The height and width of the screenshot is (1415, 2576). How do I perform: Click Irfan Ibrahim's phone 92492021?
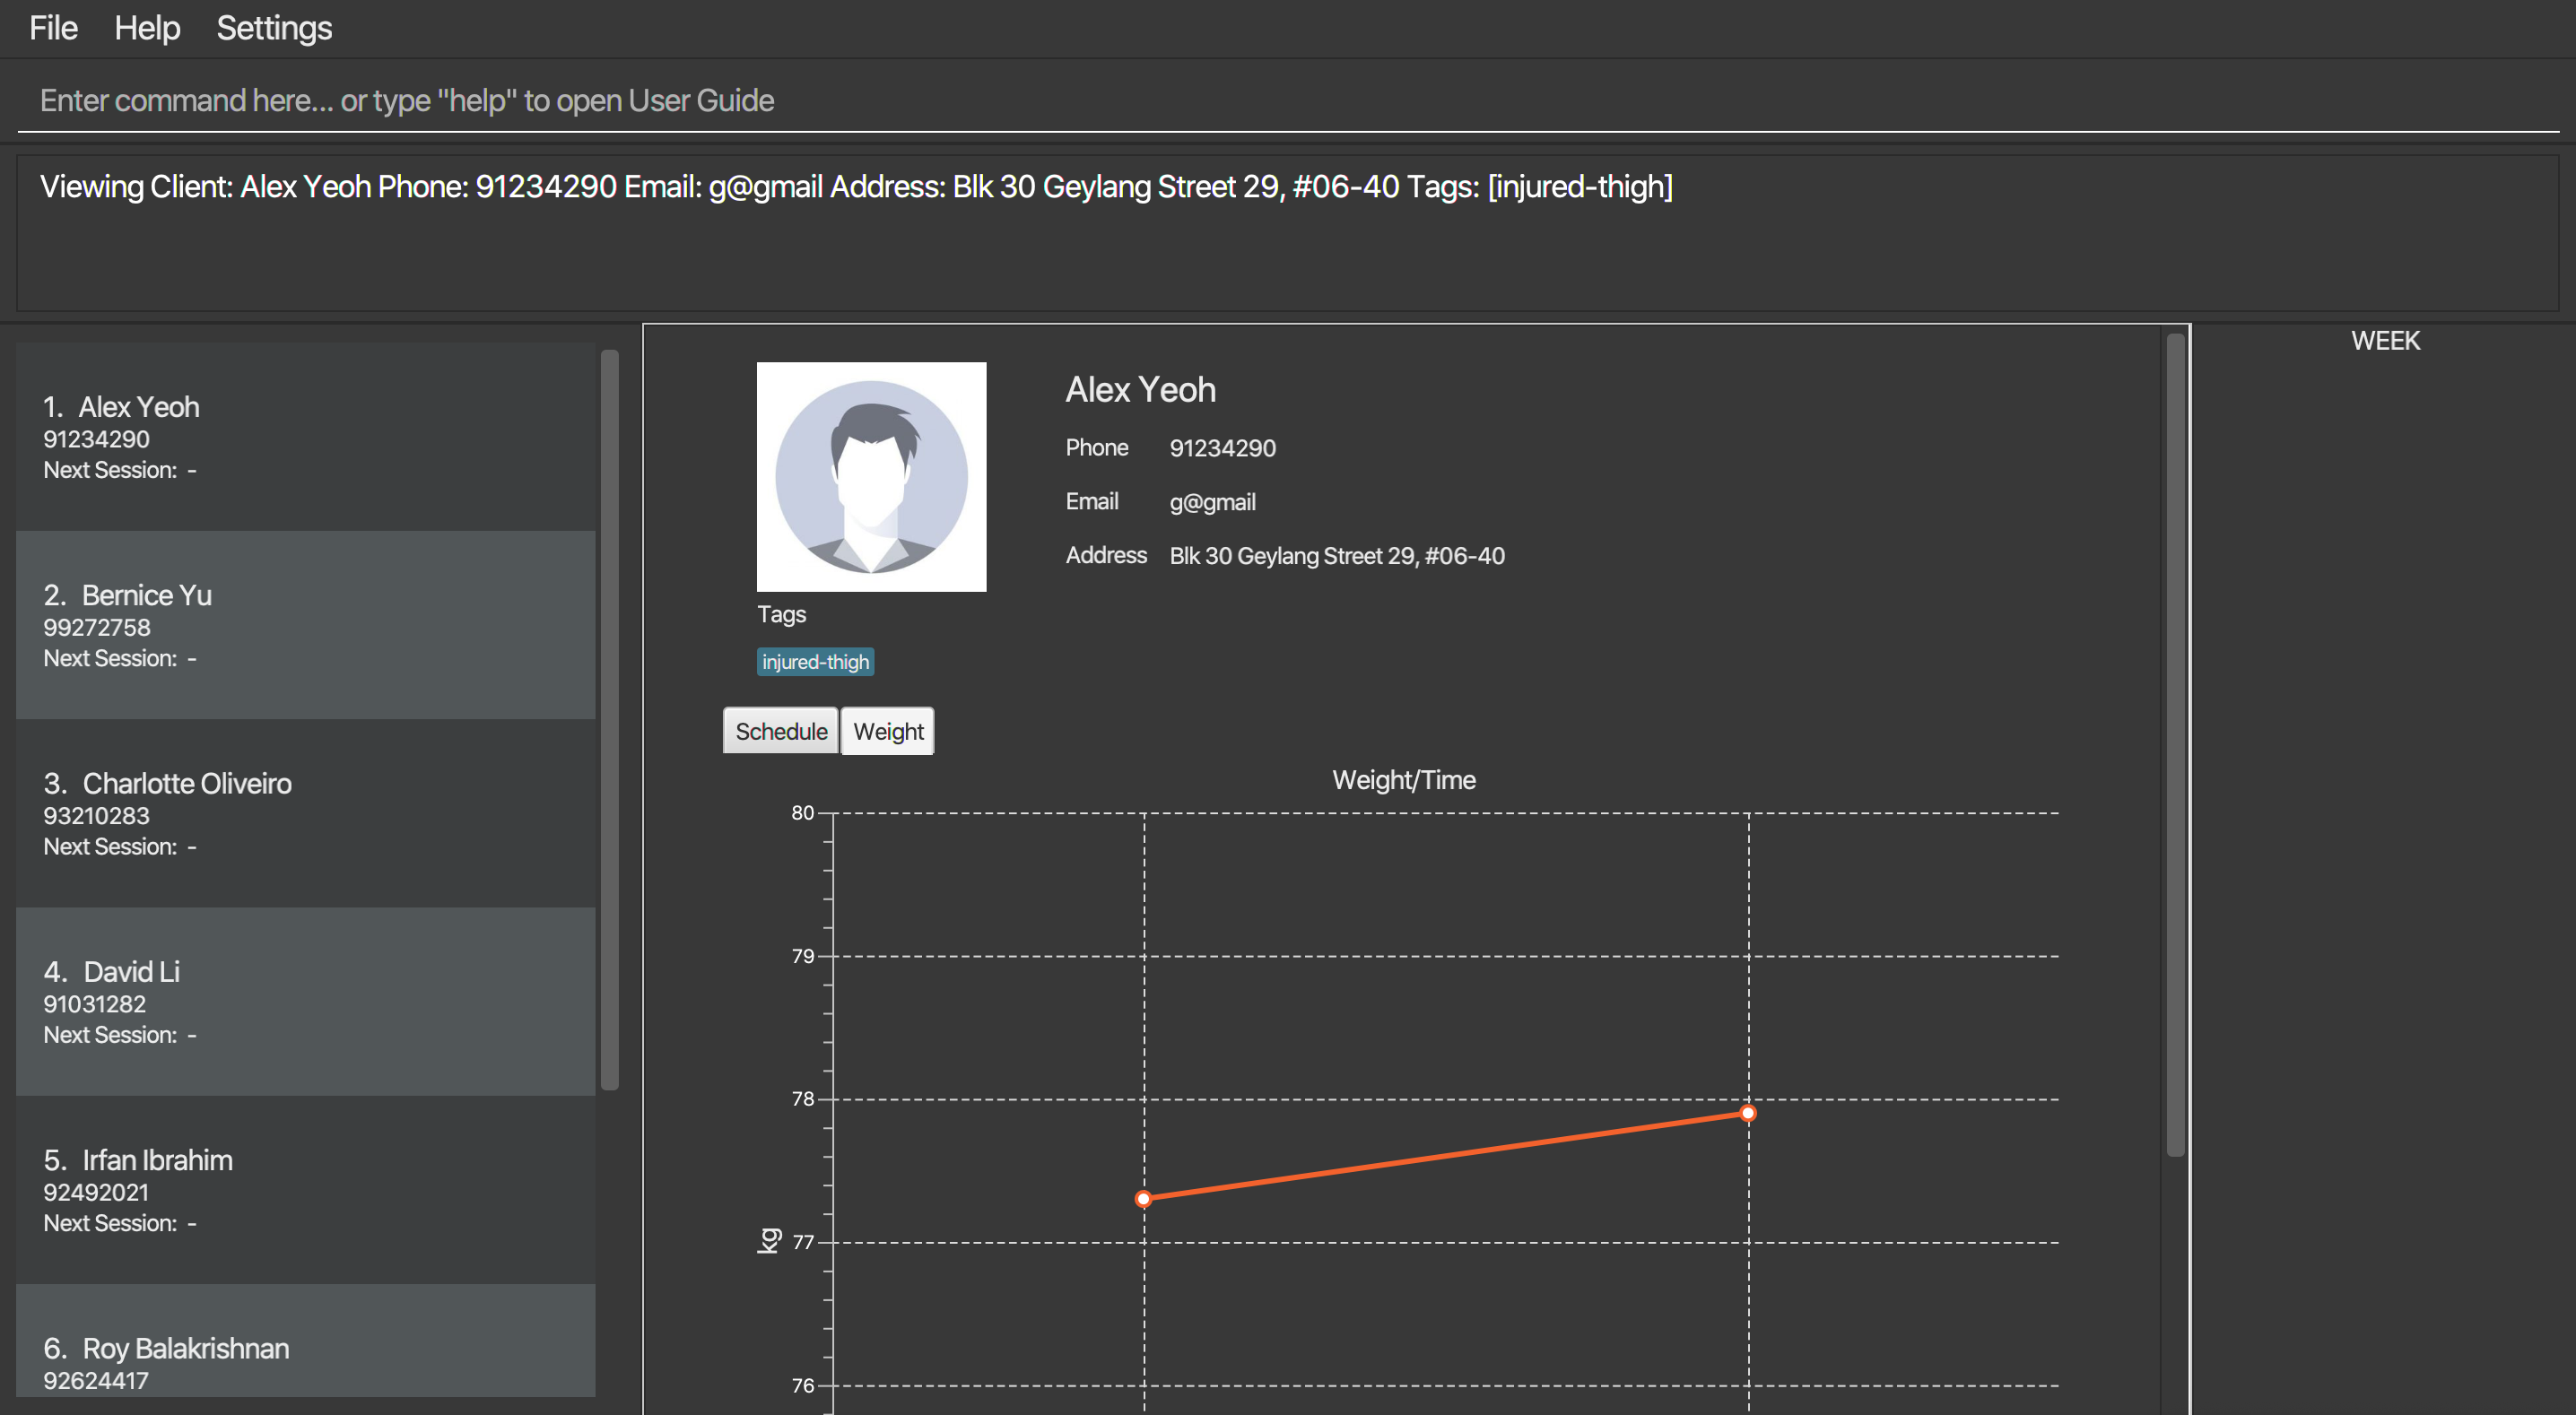tap(96, 1192)
